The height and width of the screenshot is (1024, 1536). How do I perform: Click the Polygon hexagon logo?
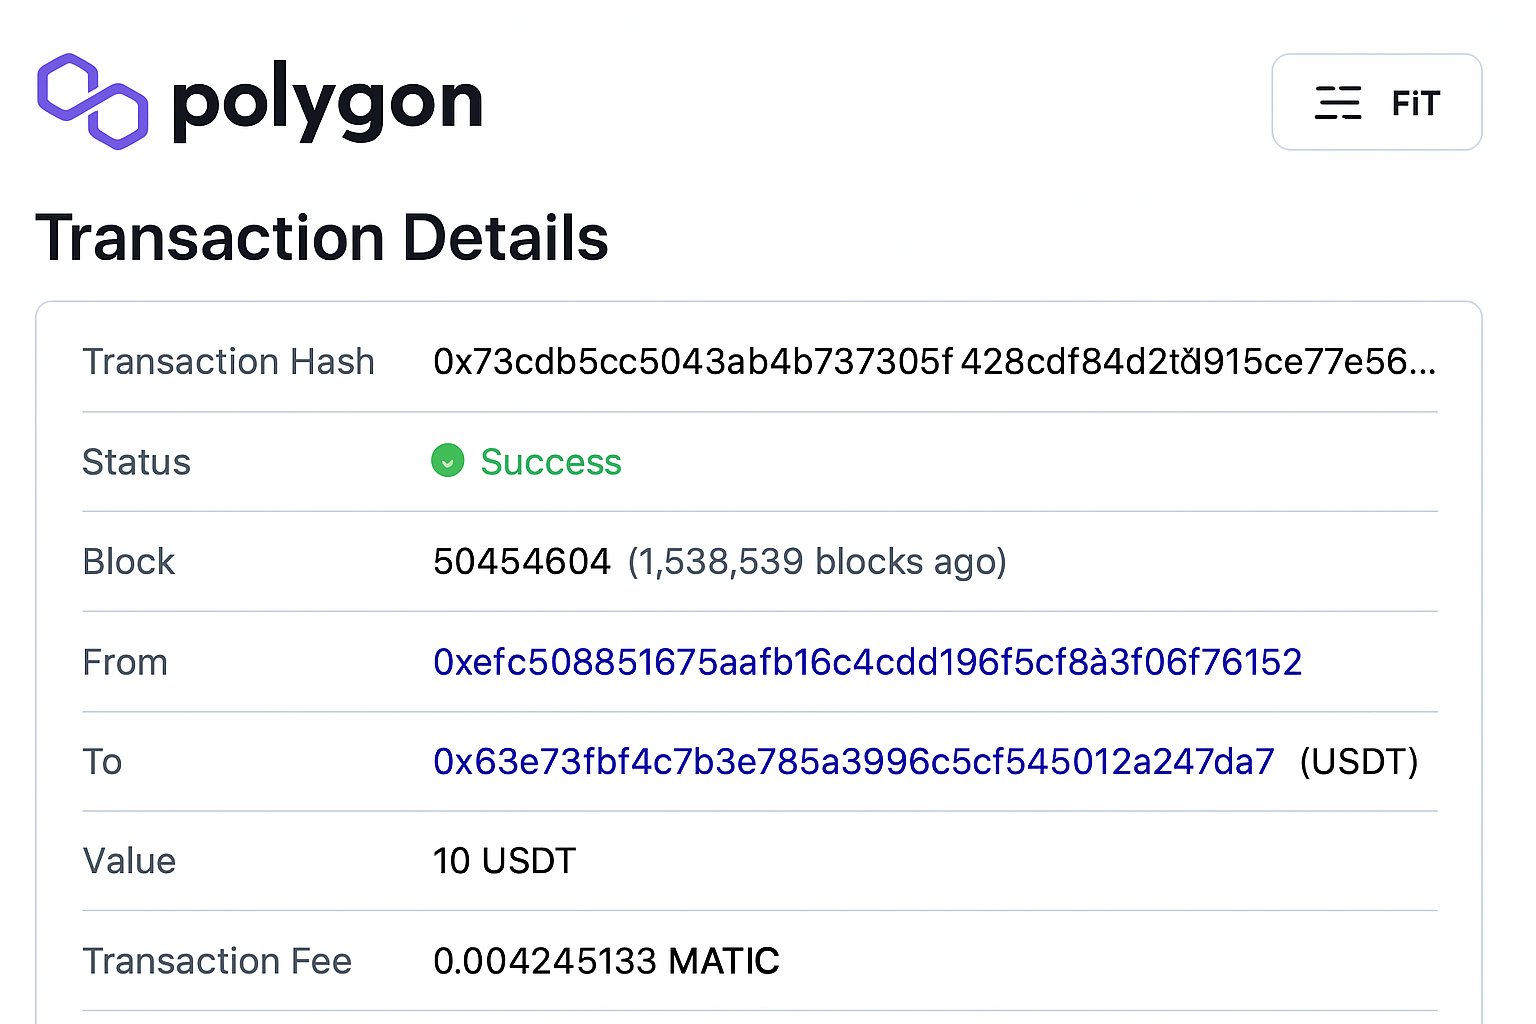[91, 100]
